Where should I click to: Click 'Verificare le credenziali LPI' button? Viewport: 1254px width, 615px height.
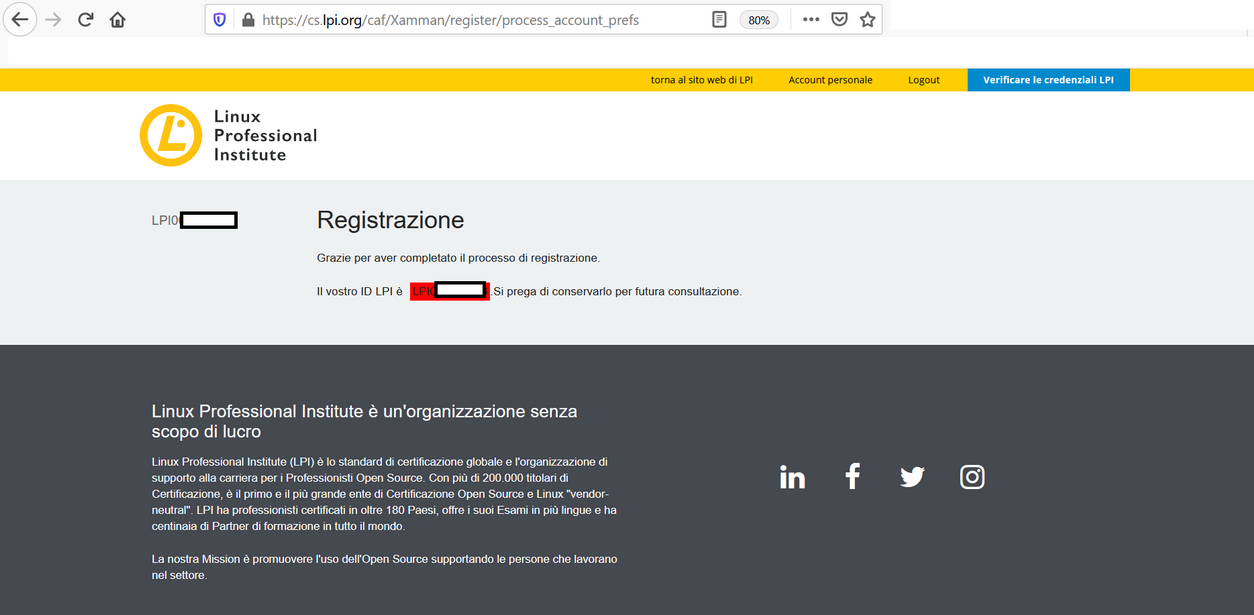coord(1048,80)
